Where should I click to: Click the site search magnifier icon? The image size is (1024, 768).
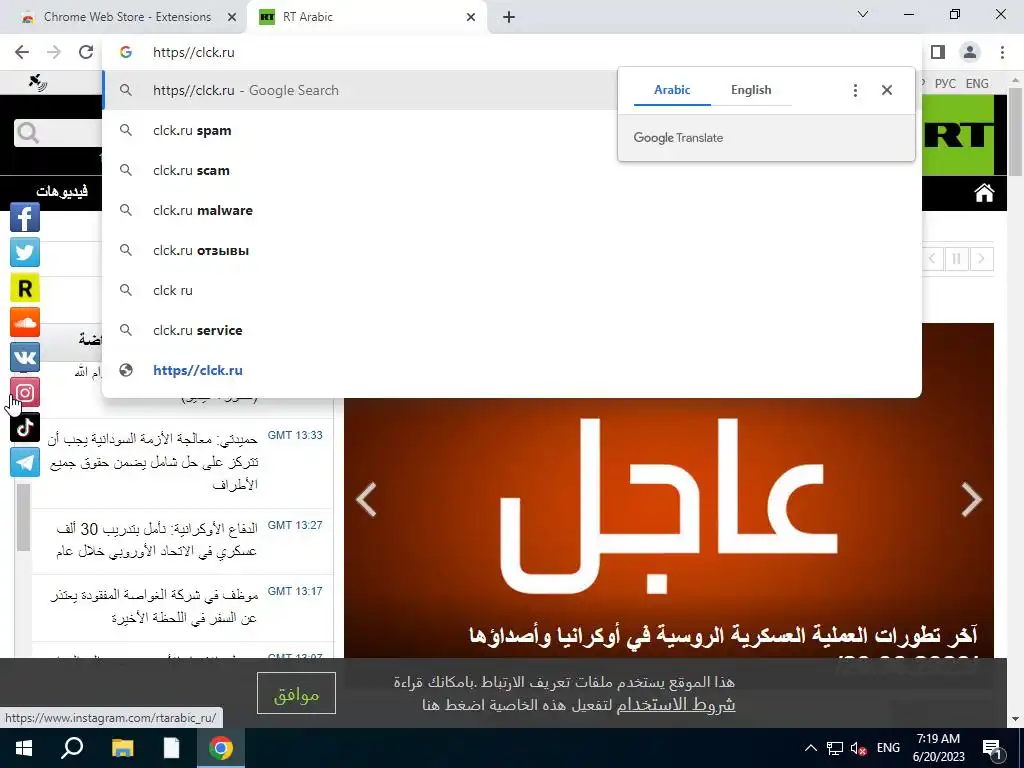pos(28,133)
